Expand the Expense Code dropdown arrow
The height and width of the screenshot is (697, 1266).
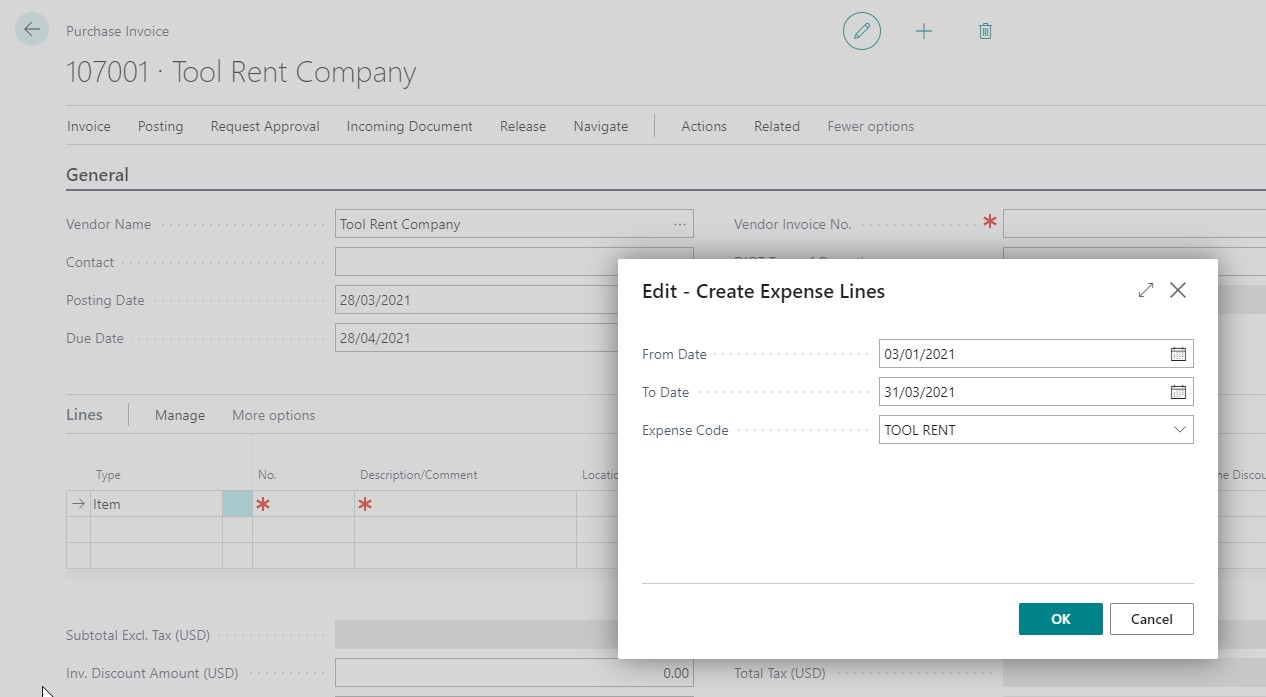pos(1180,430)
